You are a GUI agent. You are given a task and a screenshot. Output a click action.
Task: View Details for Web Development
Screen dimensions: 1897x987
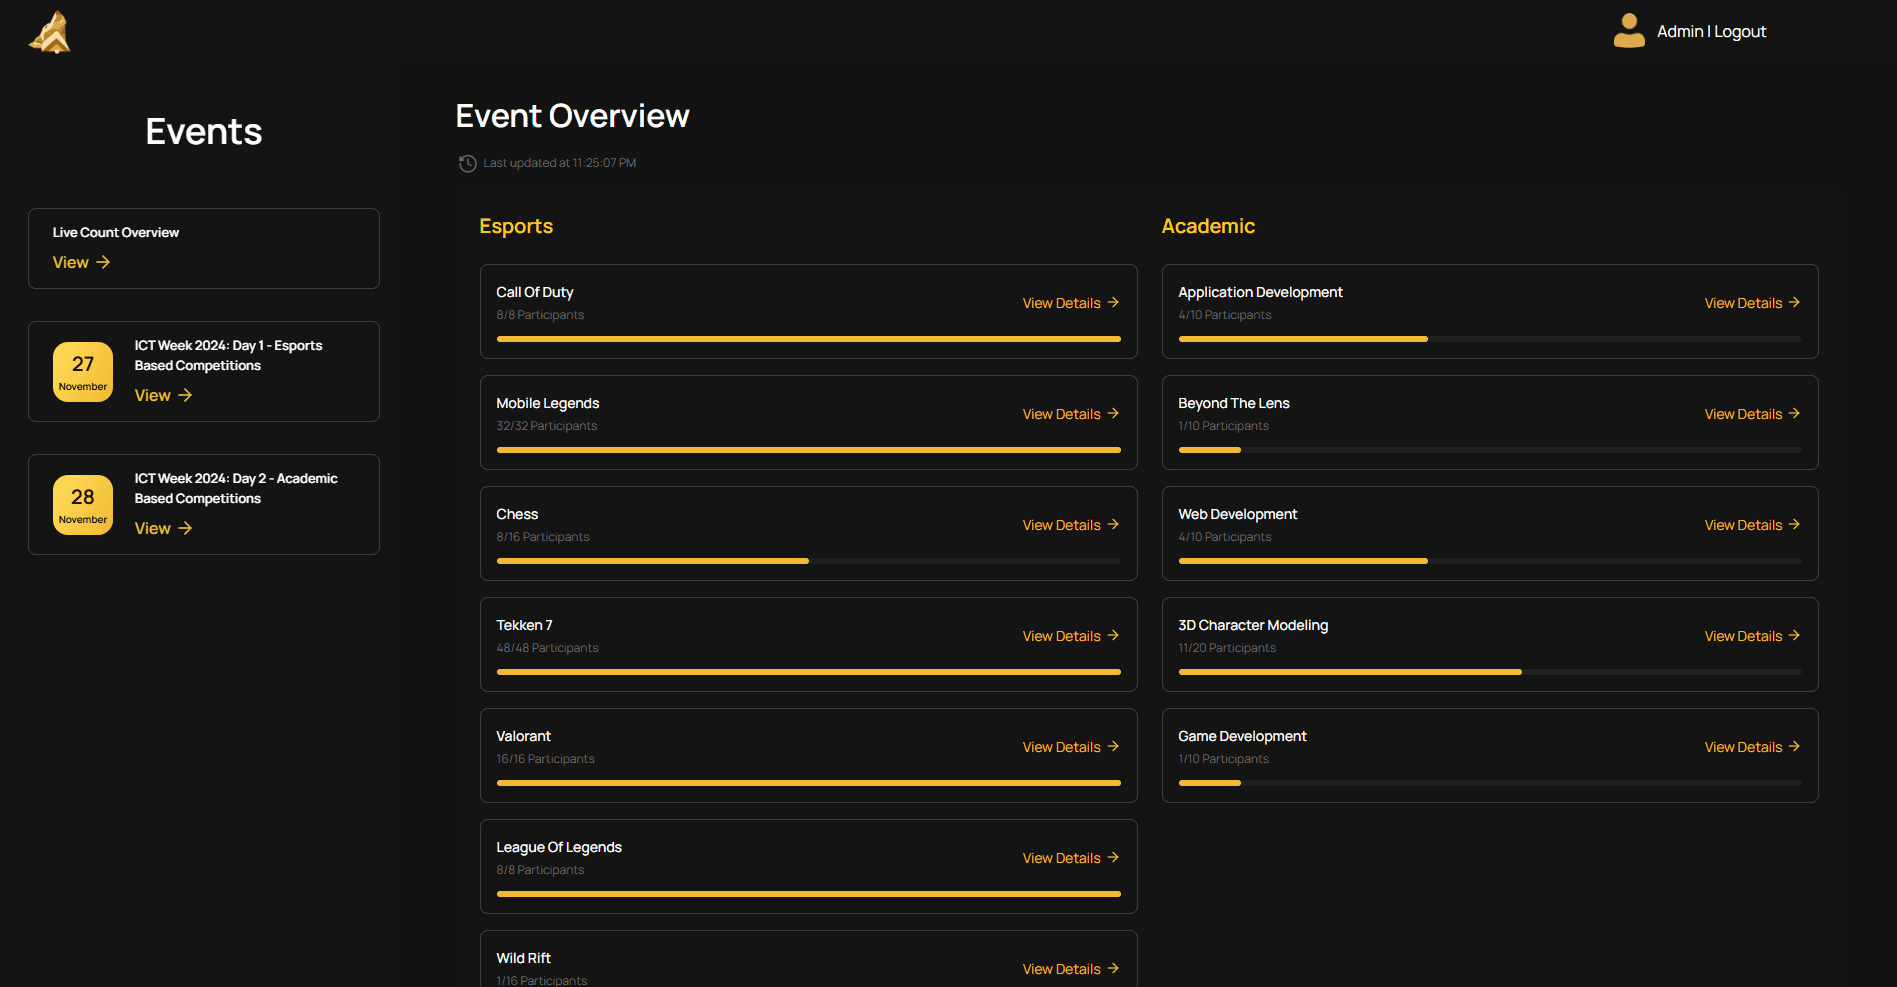1752,525
